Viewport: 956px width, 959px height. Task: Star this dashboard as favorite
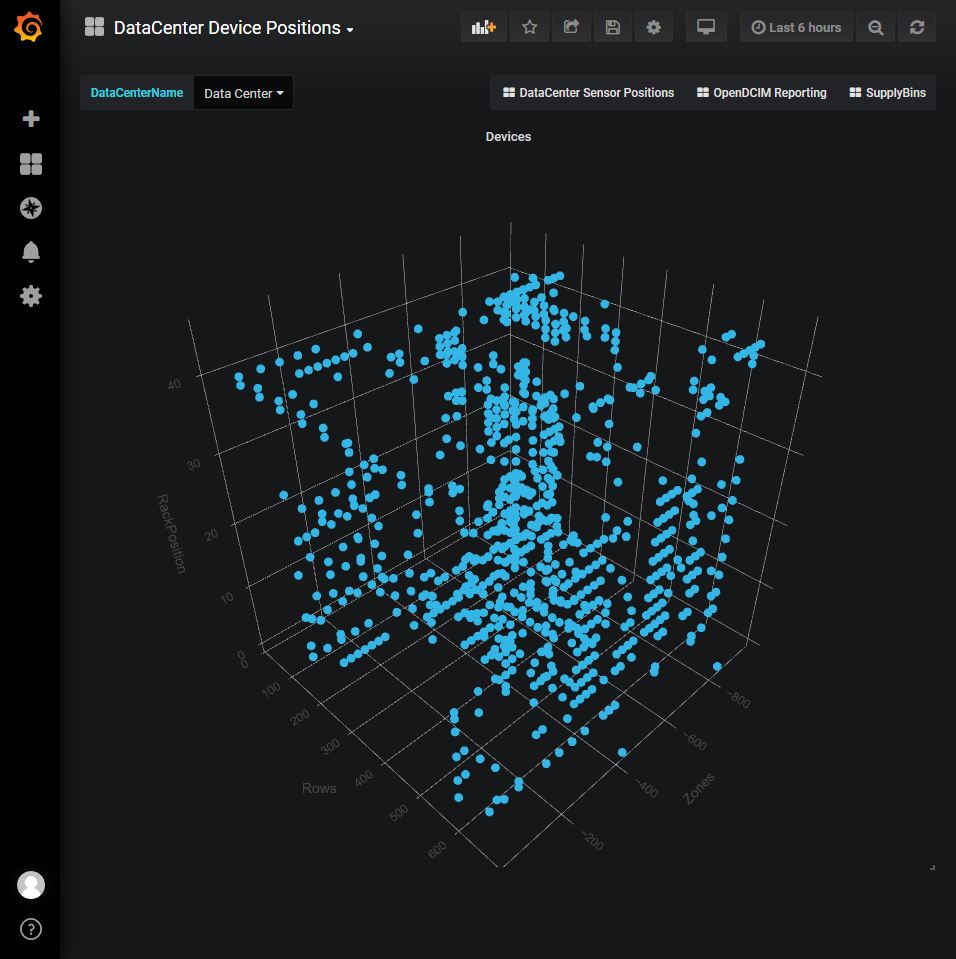point(530,28)
